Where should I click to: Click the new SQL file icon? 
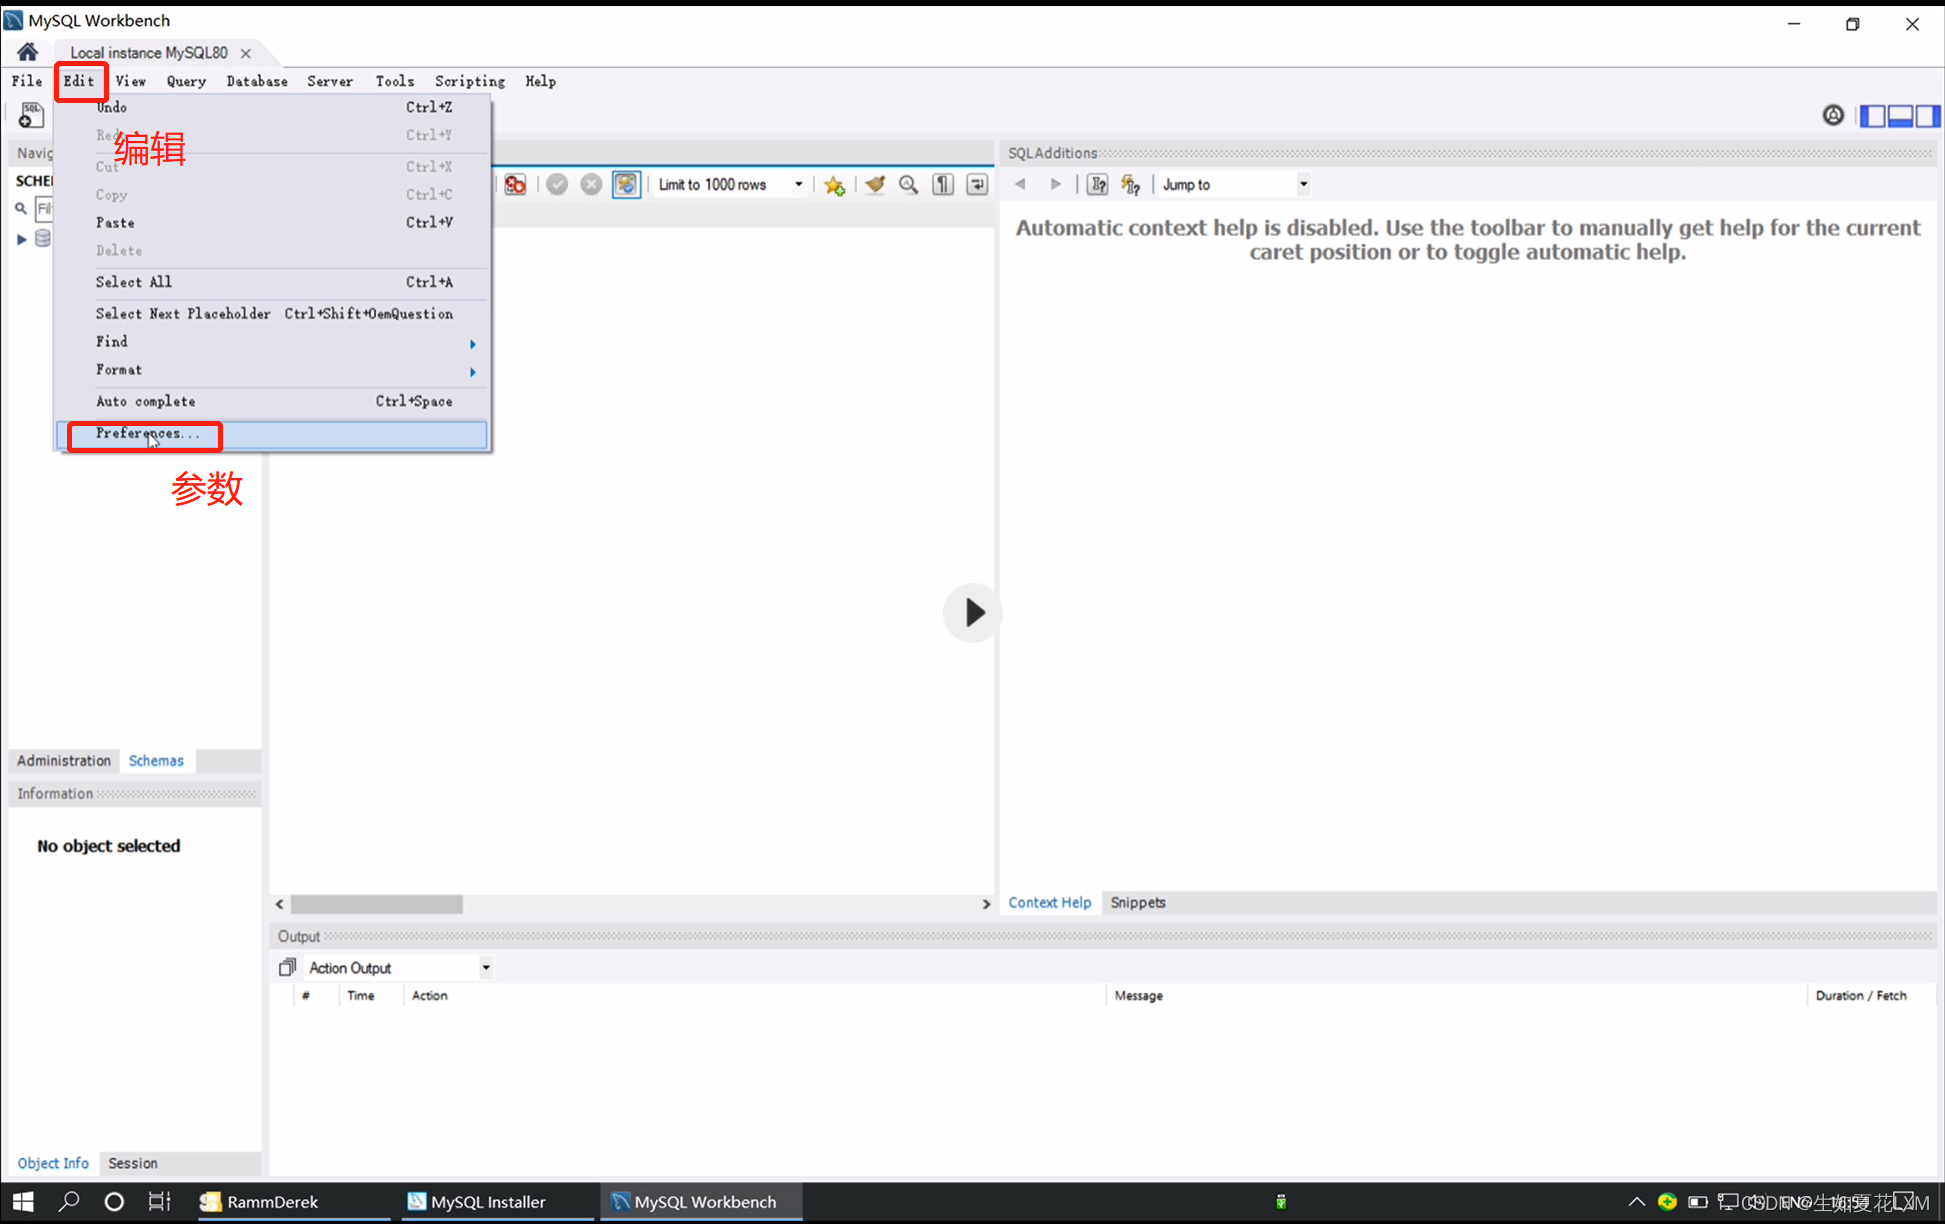click(x=31, y=116)
